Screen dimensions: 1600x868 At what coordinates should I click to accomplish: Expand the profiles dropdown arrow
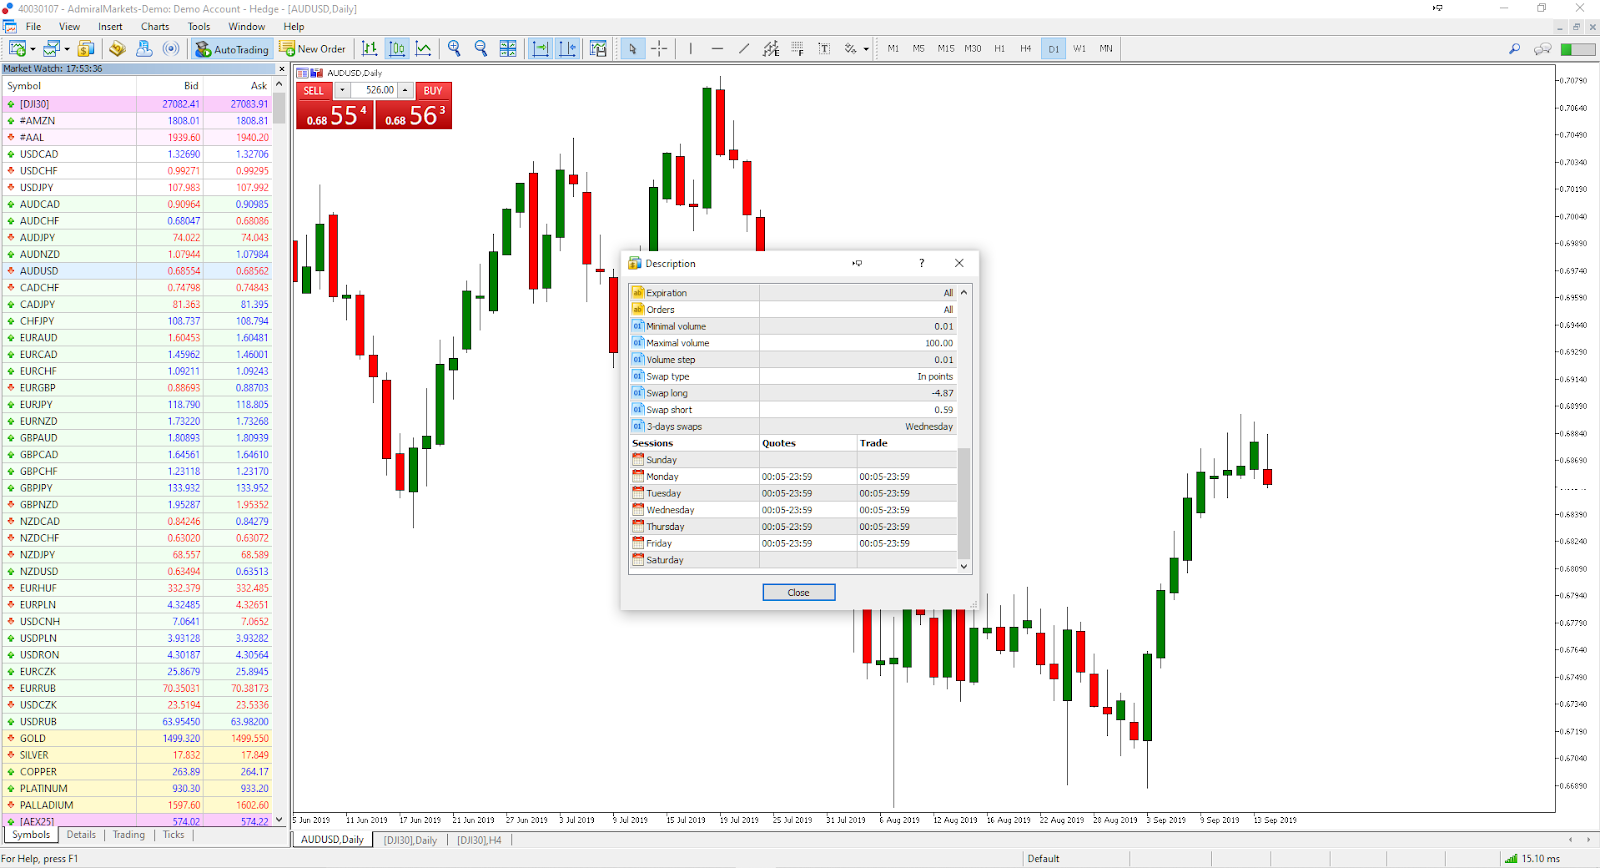point(67,49)
